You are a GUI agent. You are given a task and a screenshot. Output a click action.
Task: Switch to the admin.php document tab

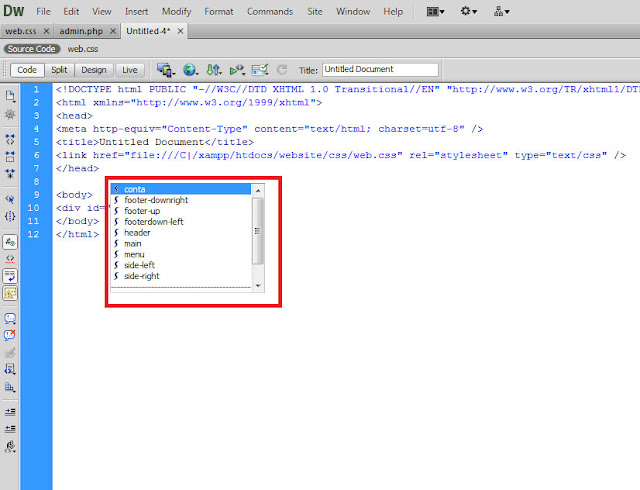point(81,31)
